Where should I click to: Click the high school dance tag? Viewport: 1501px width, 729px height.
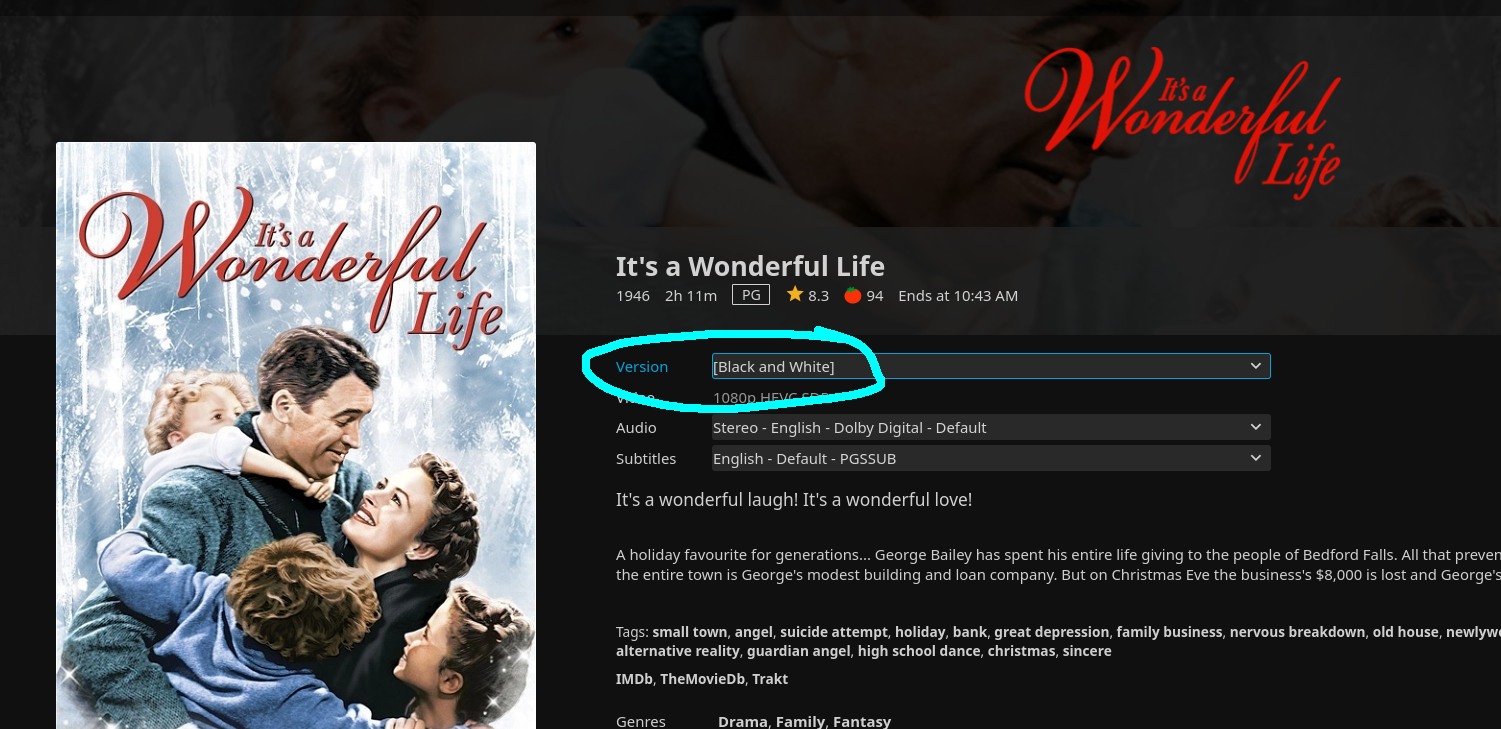[x=919, y=651]
